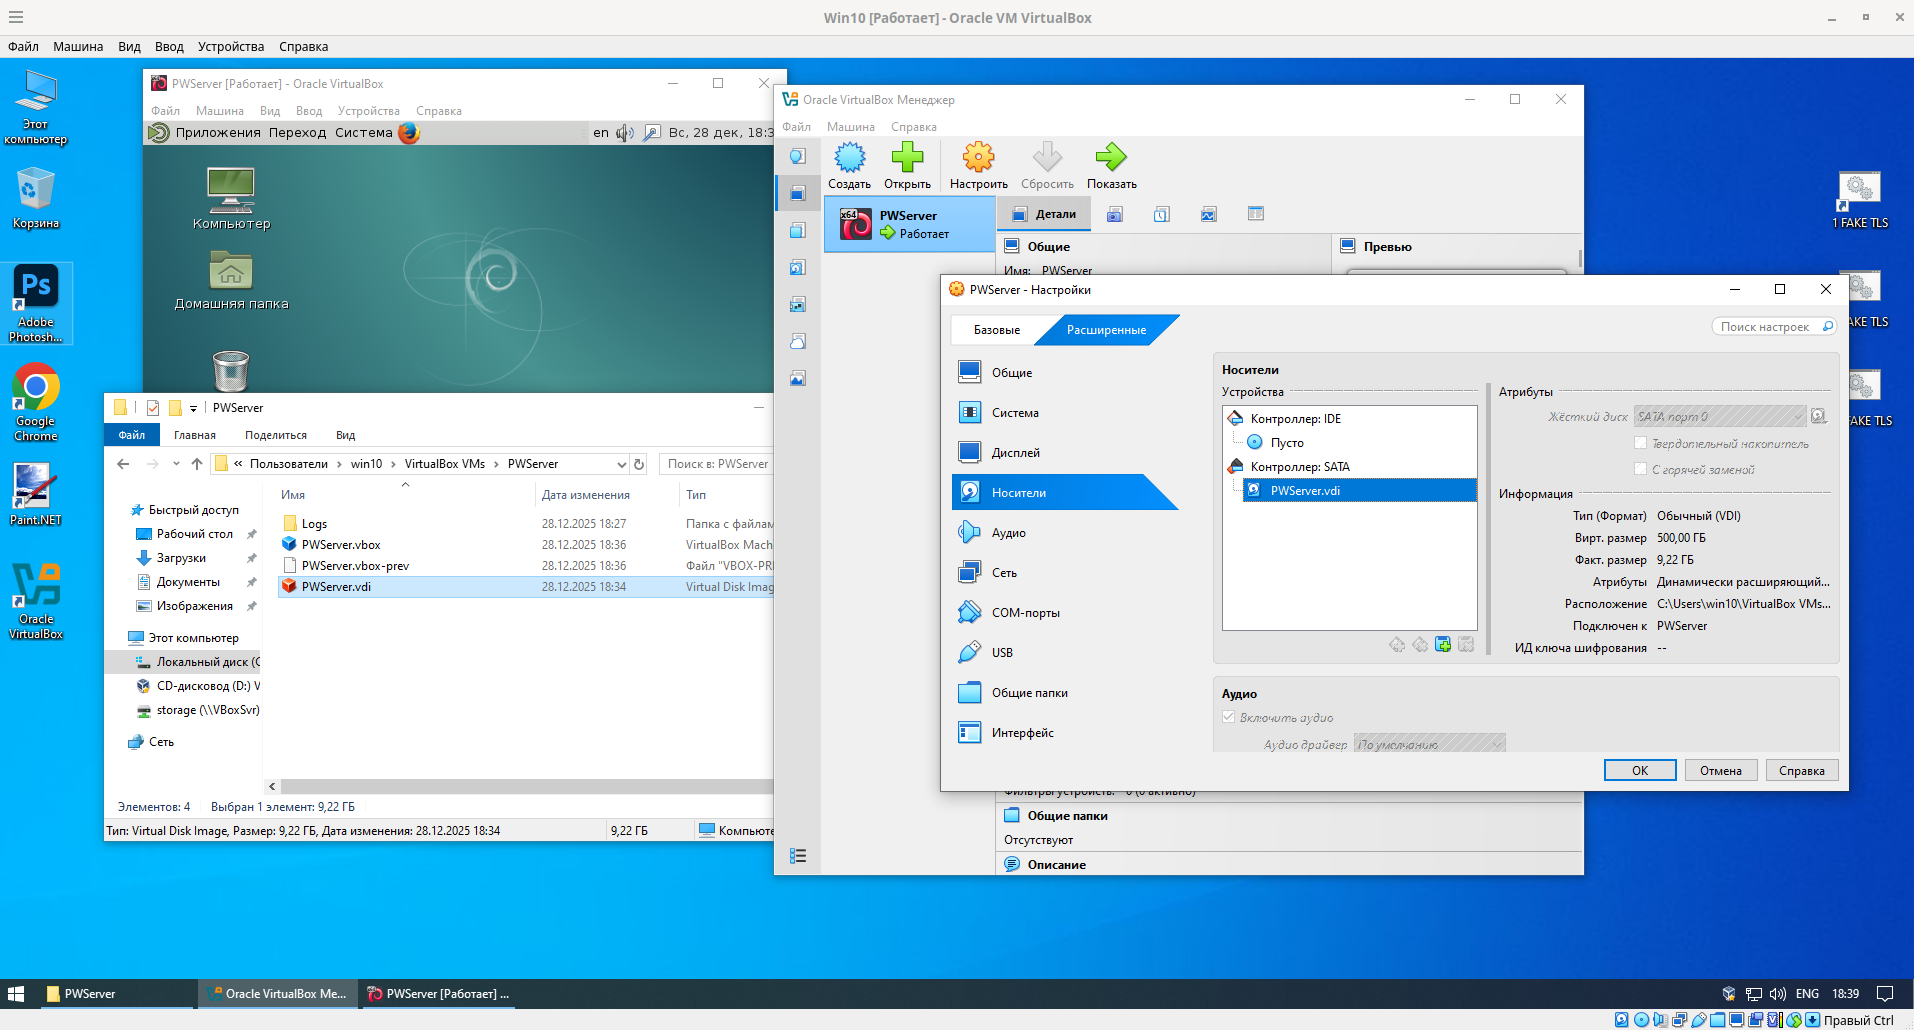Open the SATA порт 0 dropdown
Image resolution: width=1914 pixels, height=1030 pixels.
[x=1720, y=417]
